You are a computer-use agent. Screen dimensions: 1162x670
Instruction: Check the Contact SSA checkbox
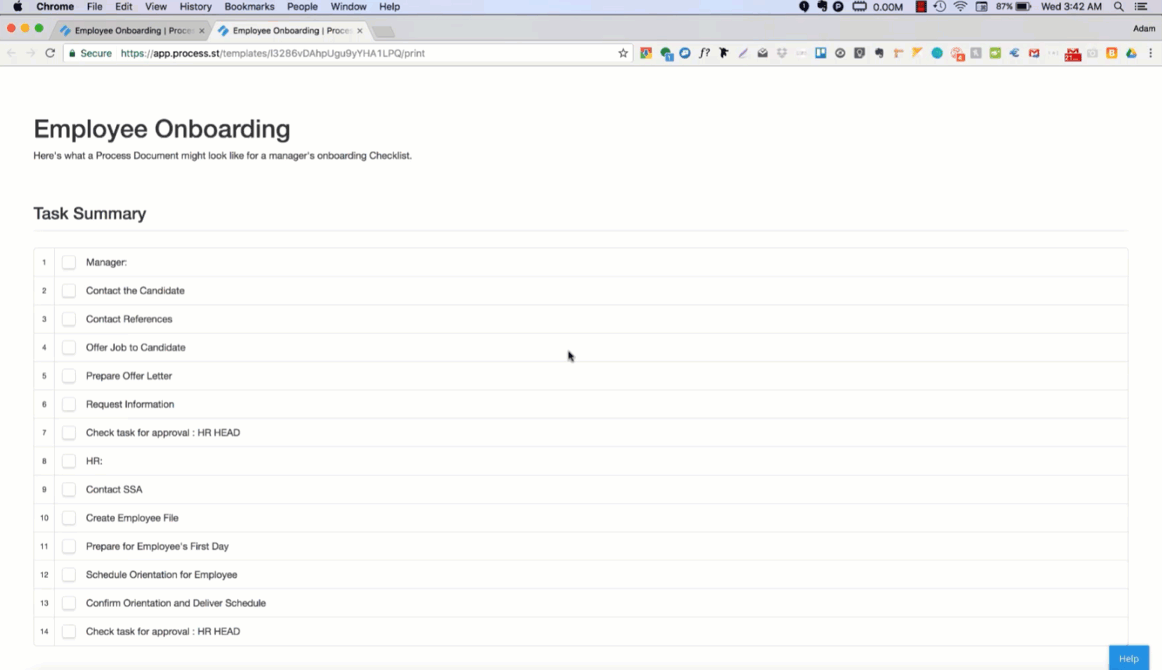click(69, 489)
